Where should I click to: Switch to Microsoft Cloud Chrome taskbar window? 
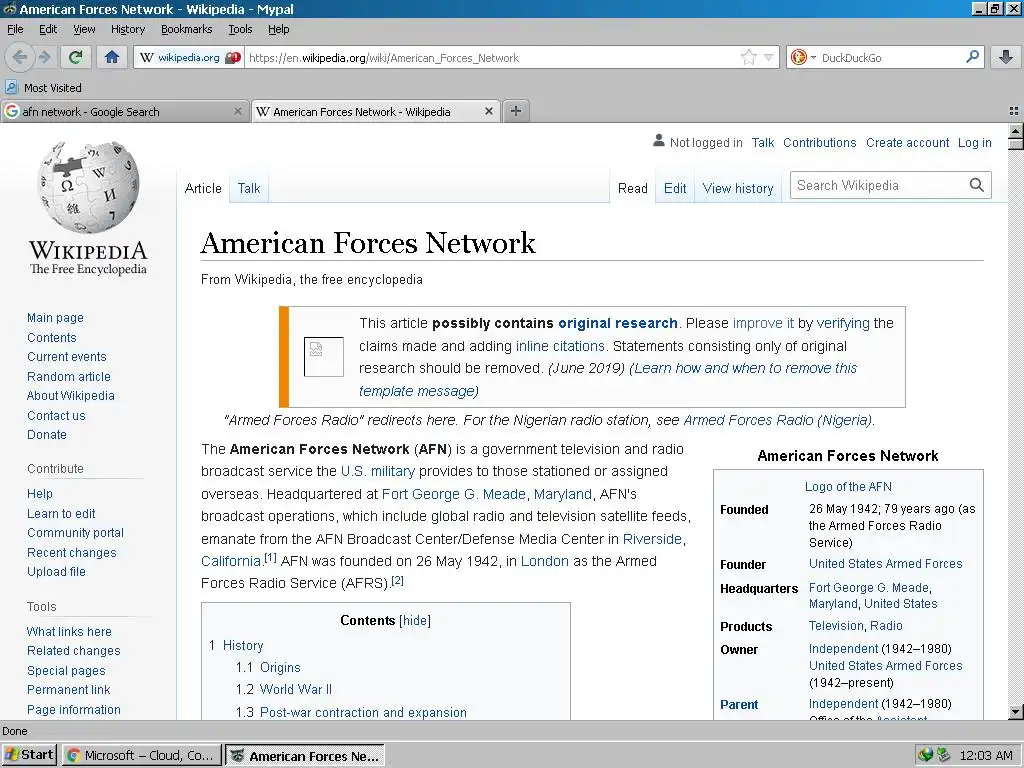(142, 755)
